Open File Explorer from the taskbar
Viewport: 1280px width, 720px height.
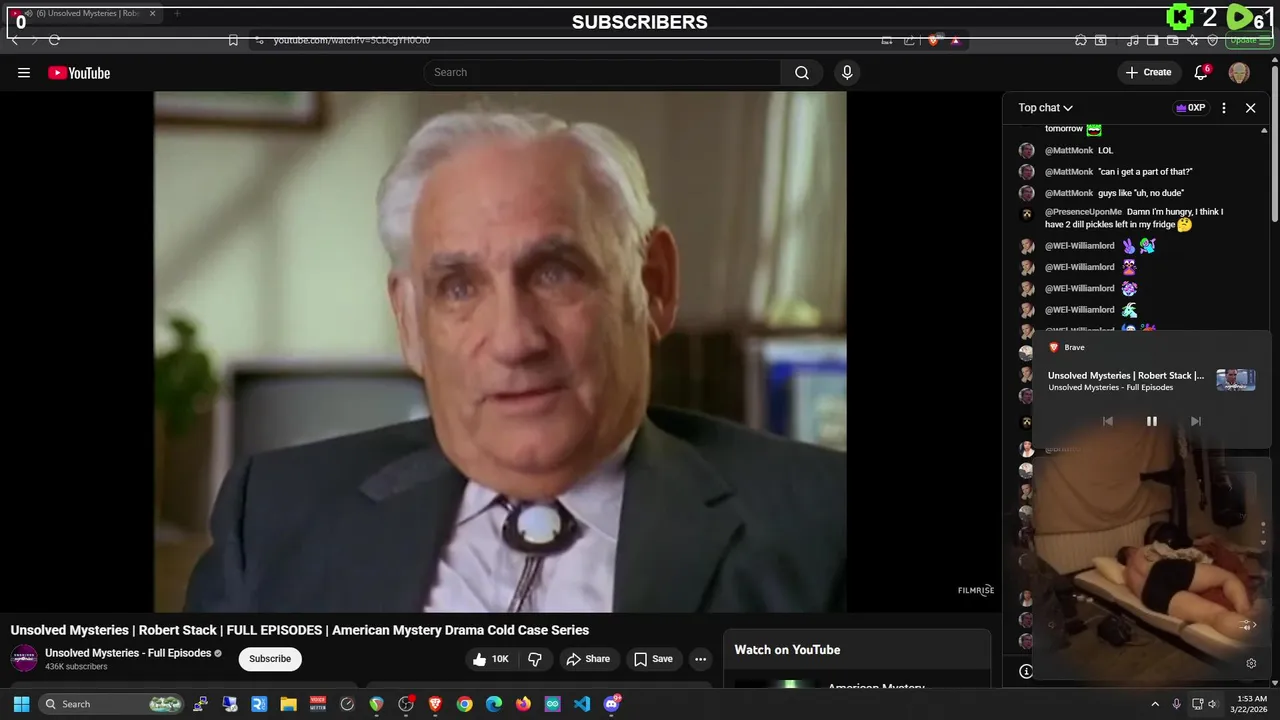[288, 704]
